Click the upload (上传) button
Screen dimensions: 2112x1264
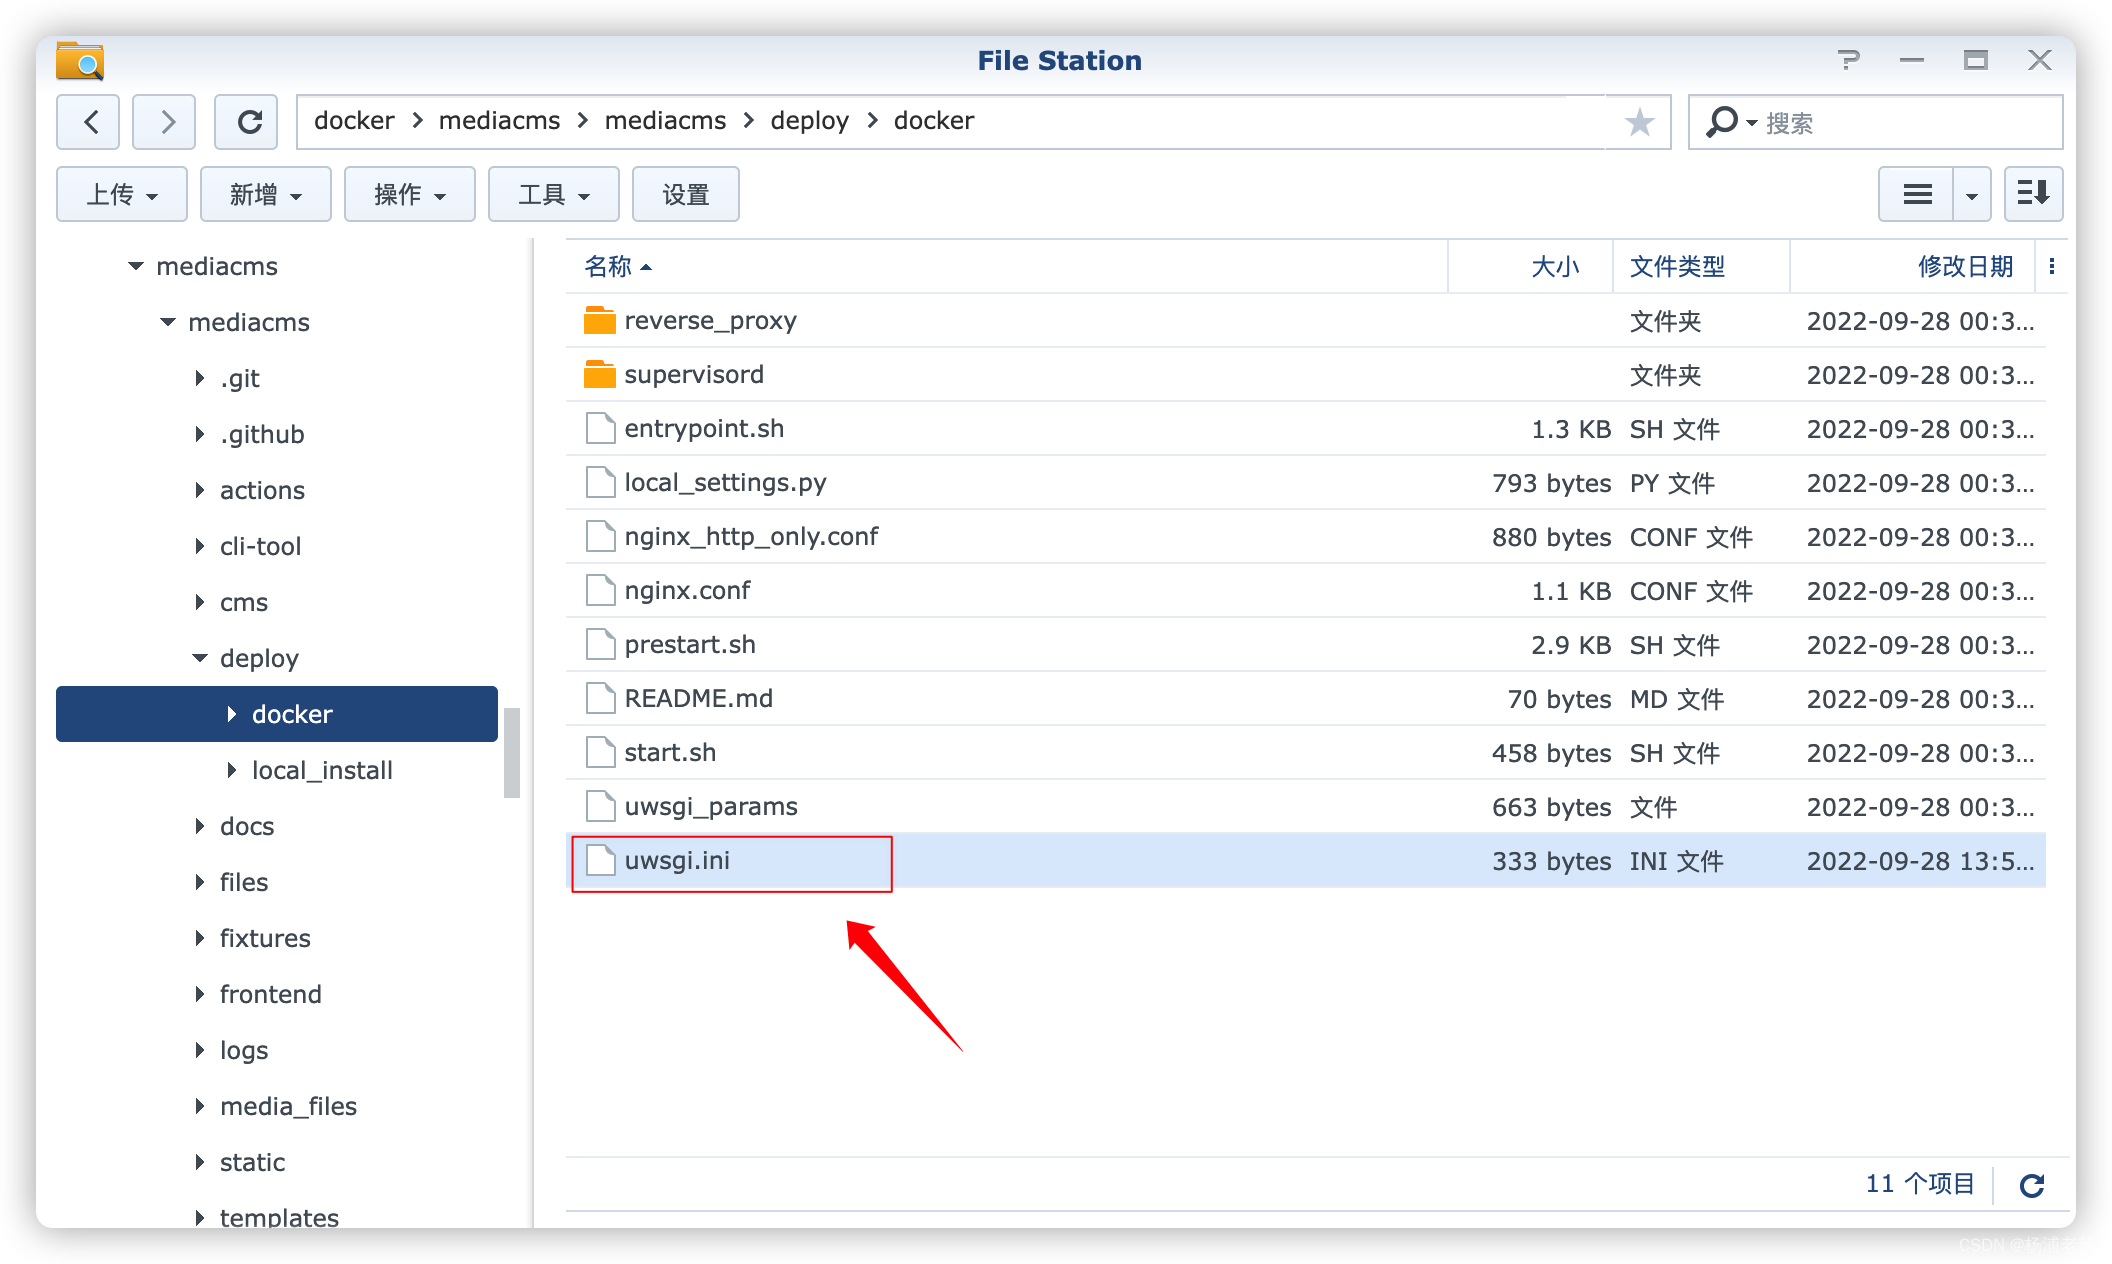[119, 193]
